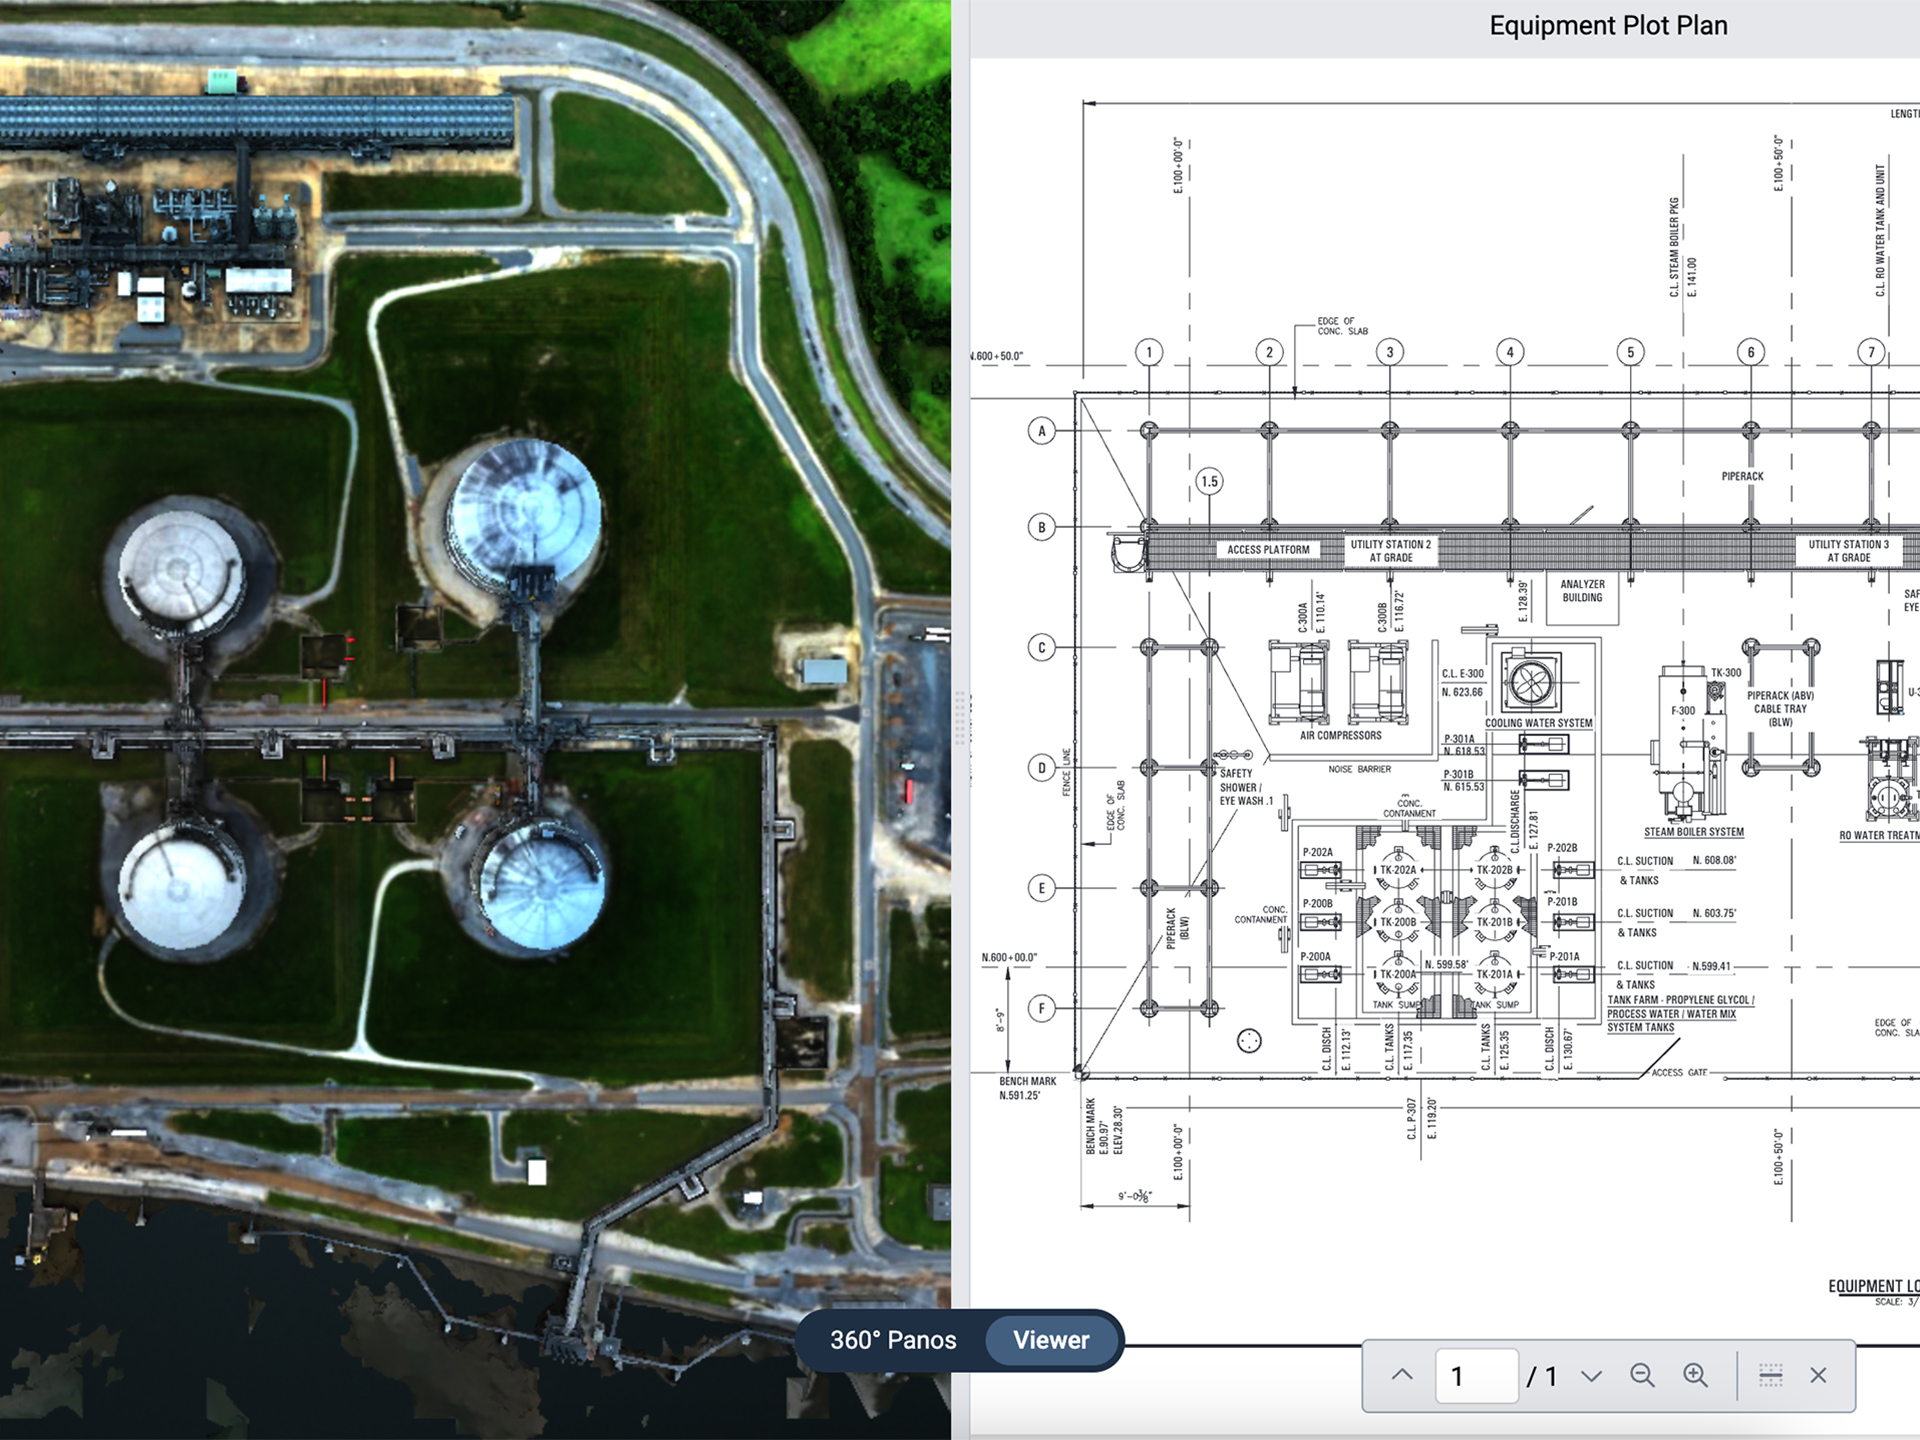The height and width of the screenshot is (1440, 1920).
Task: Open the page layout options icon on the PDF toolbar
Action: tap(1770, 1375)
